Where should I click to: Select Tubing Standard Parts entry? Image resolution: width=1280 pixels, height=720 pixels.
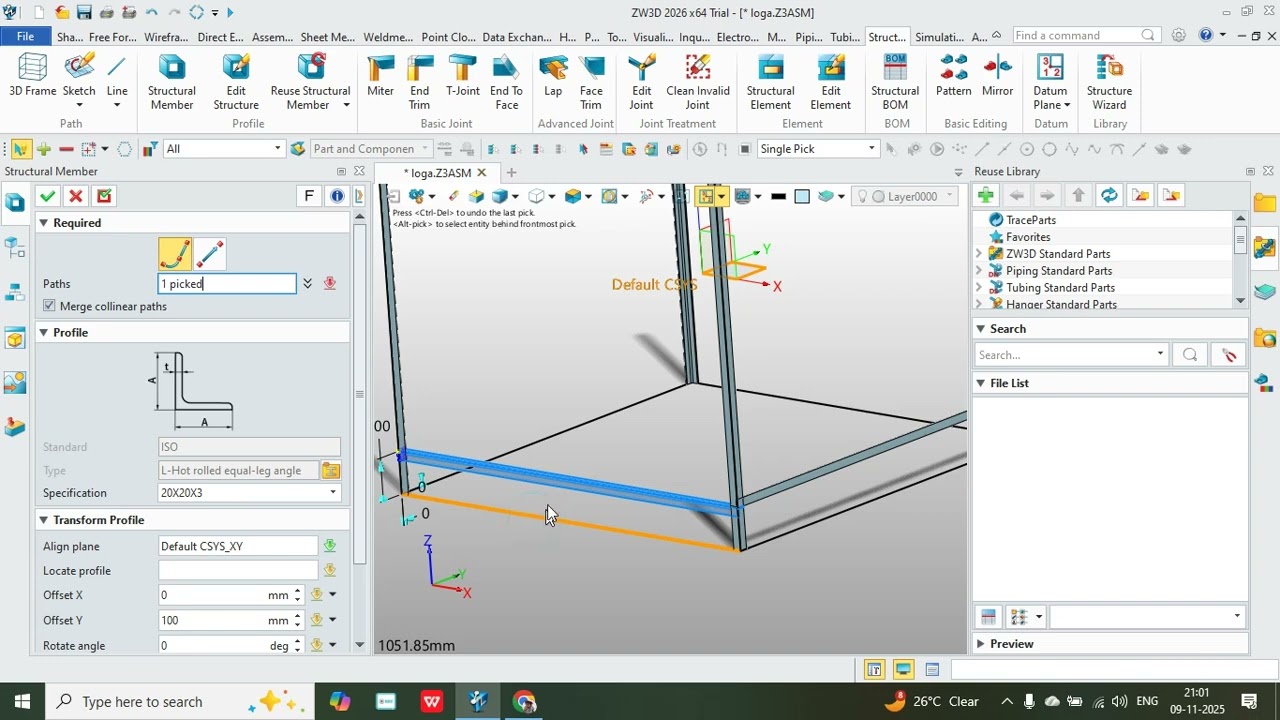point(1060,288)
